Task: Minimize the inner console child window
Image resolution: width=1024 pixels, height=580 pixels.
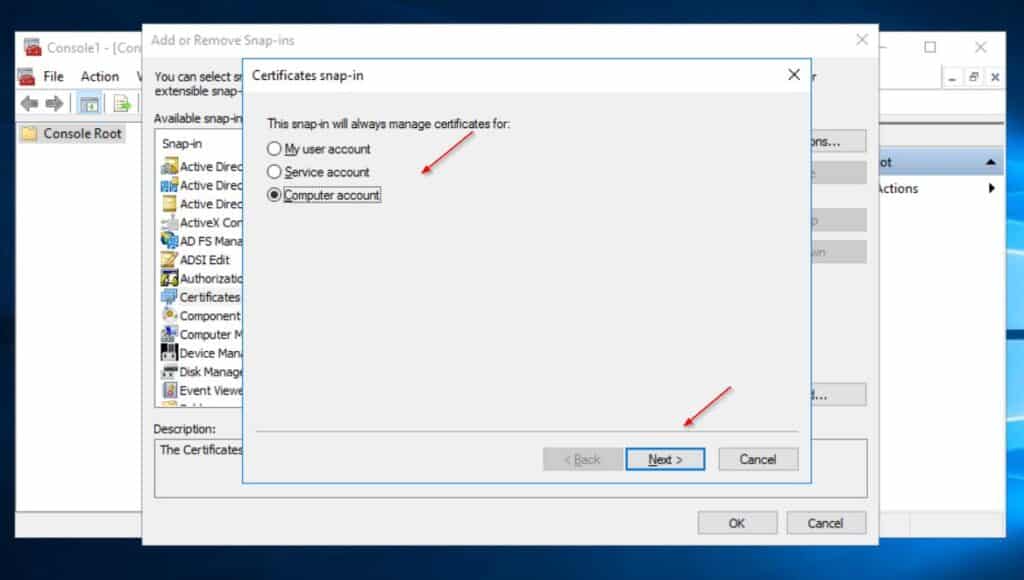Action: coord(953,77)
